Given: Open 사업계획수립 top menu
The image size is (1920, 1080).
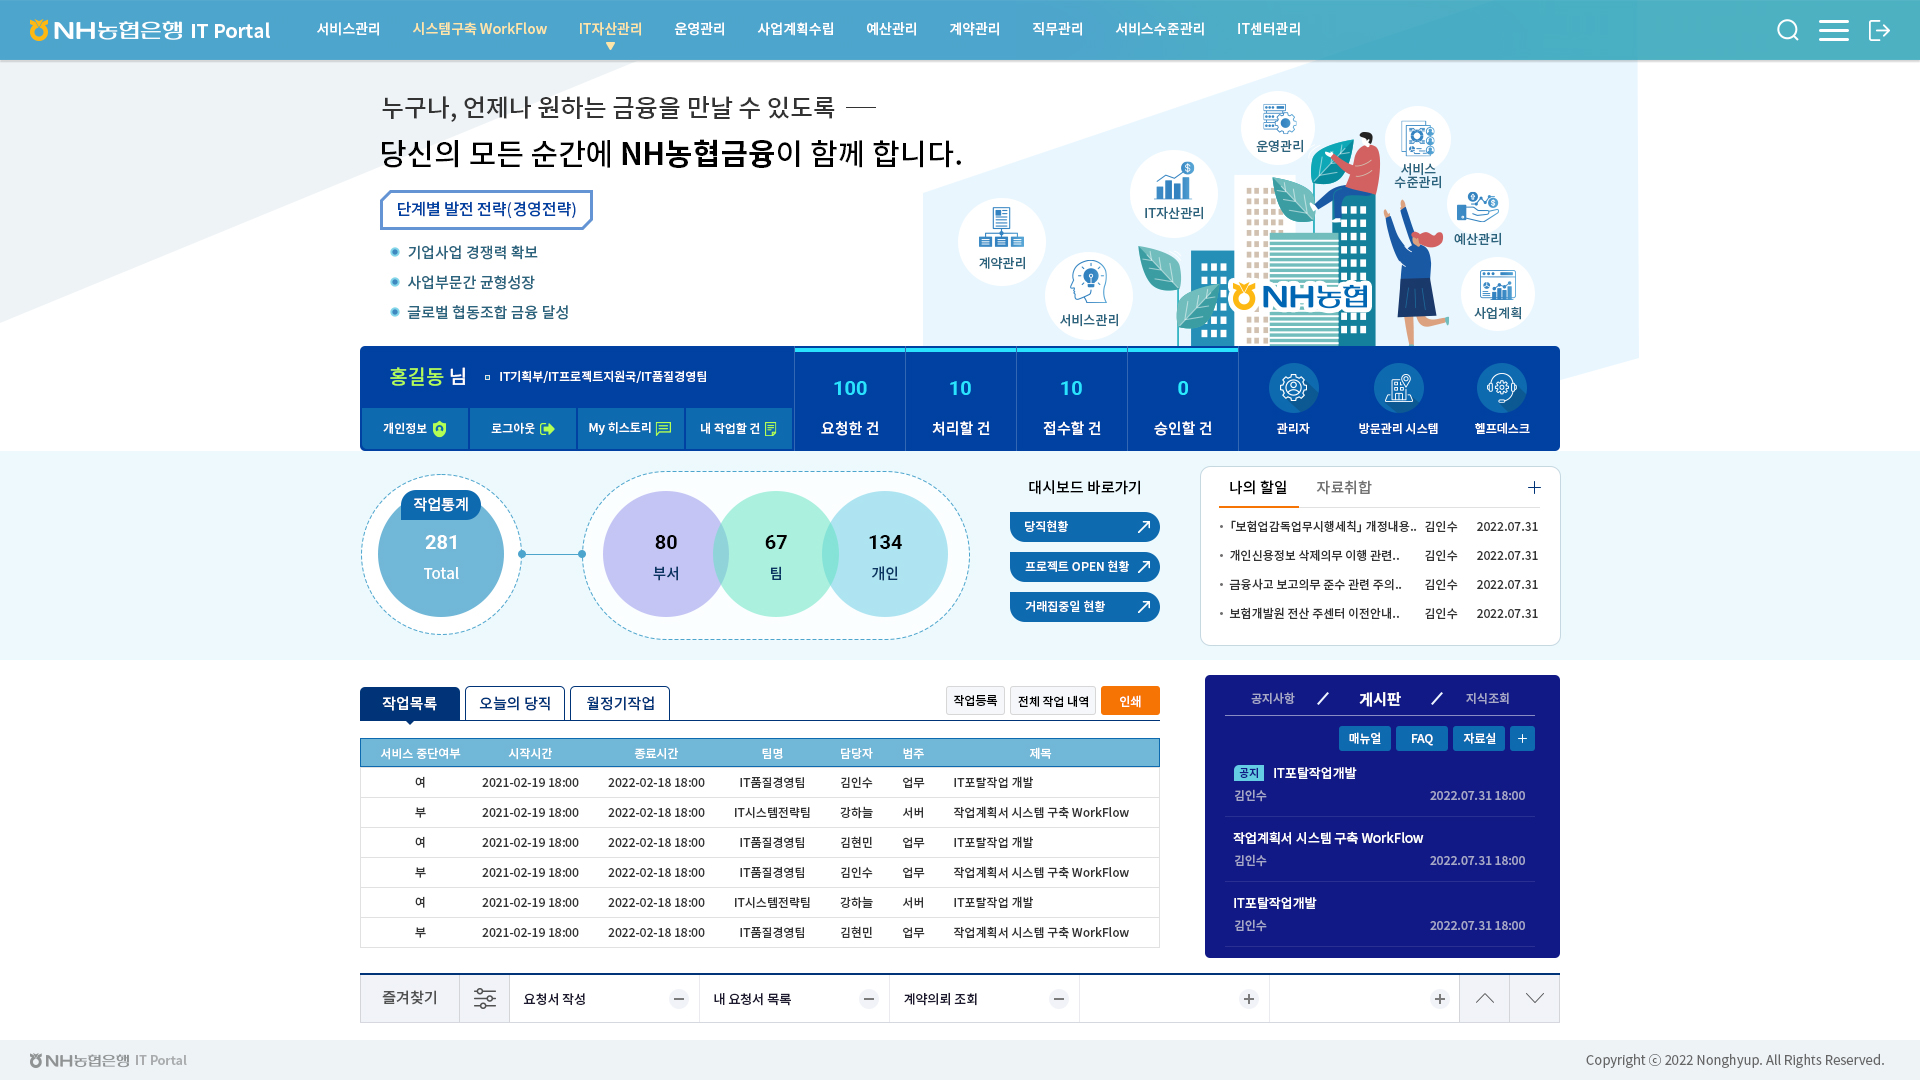Looking at the screenshot, I should coord(795,29).
